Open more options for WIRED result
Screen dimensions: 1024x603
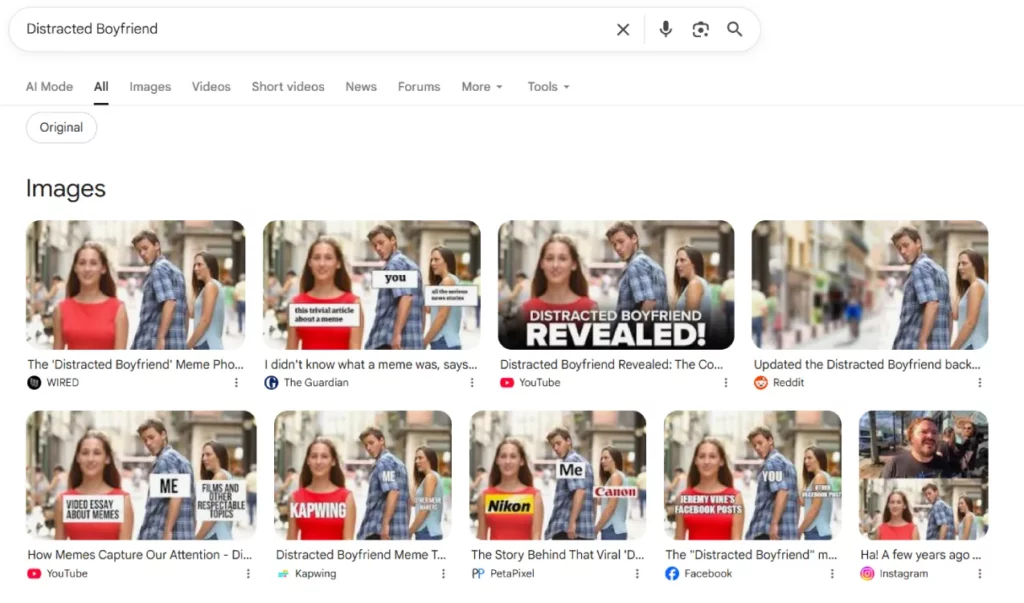click(236, 383)
